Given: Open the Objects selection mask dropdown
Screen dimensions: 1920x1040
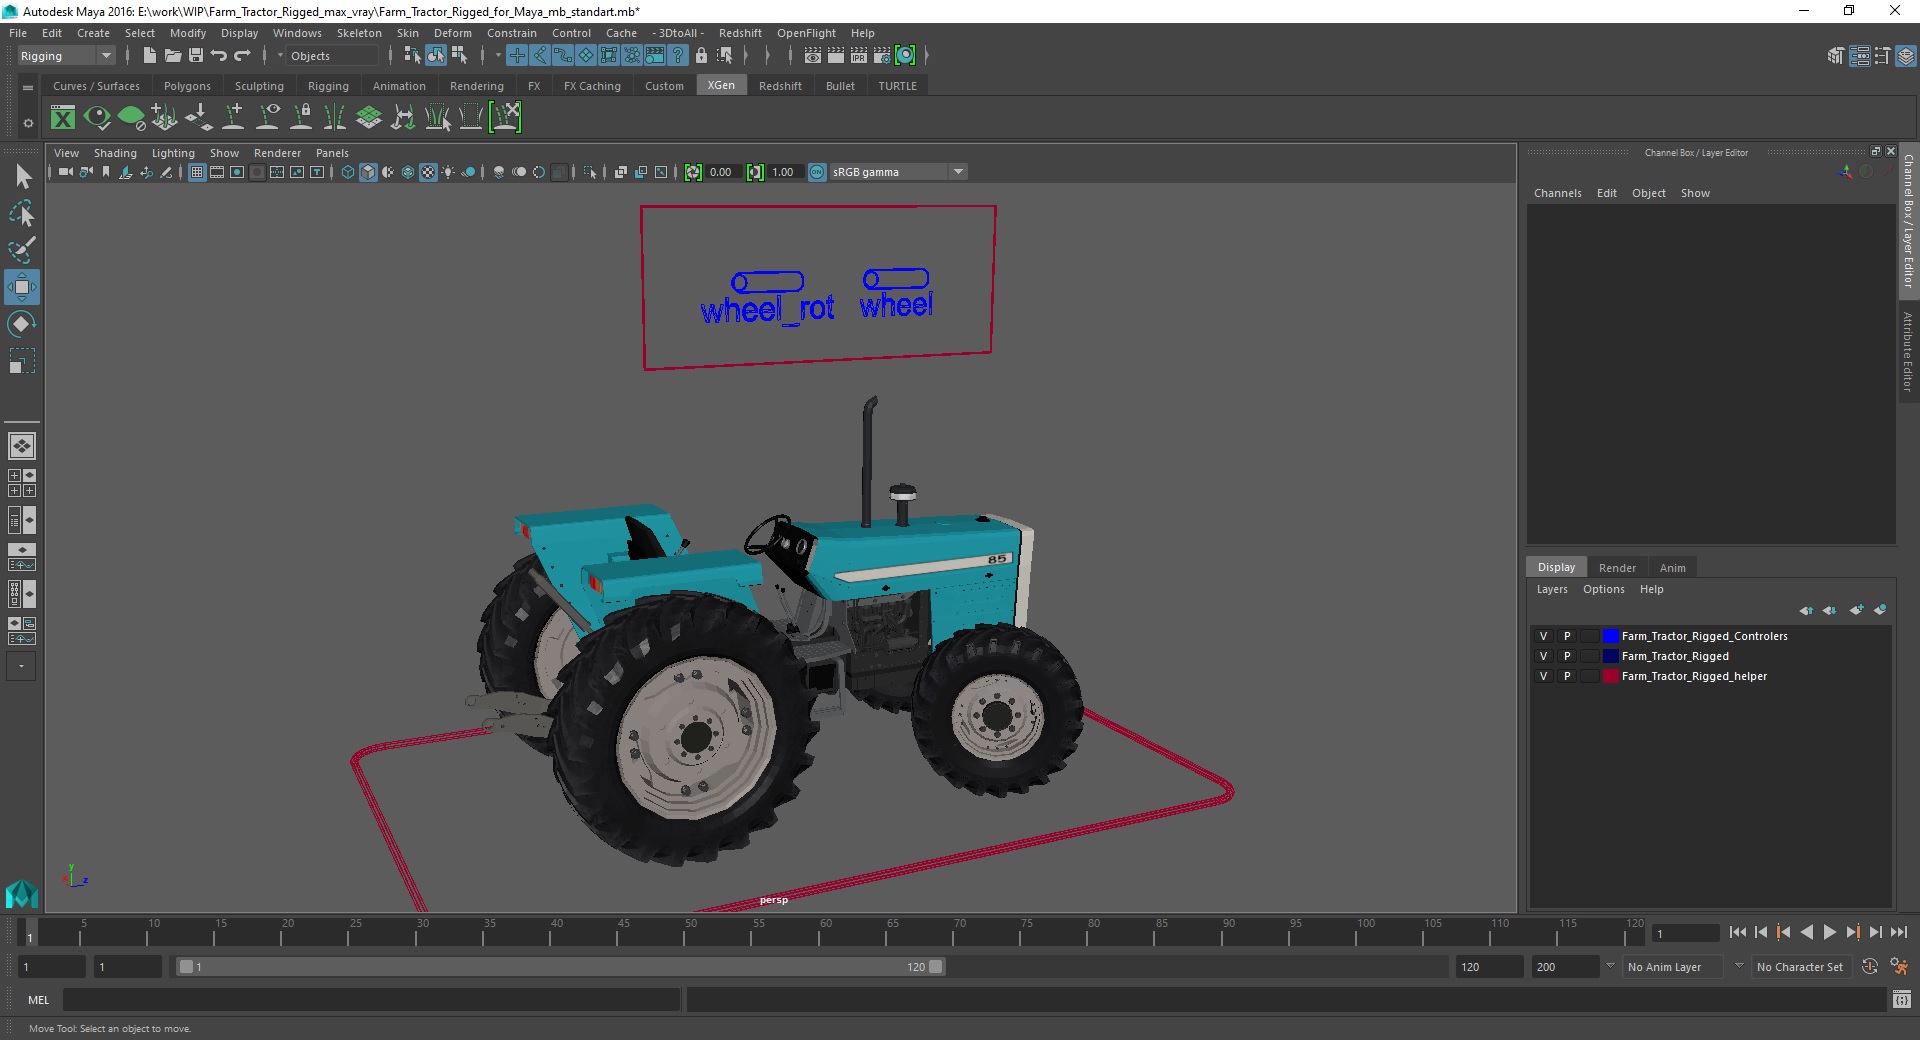Looking at the screenshot, I should [330, 56].
